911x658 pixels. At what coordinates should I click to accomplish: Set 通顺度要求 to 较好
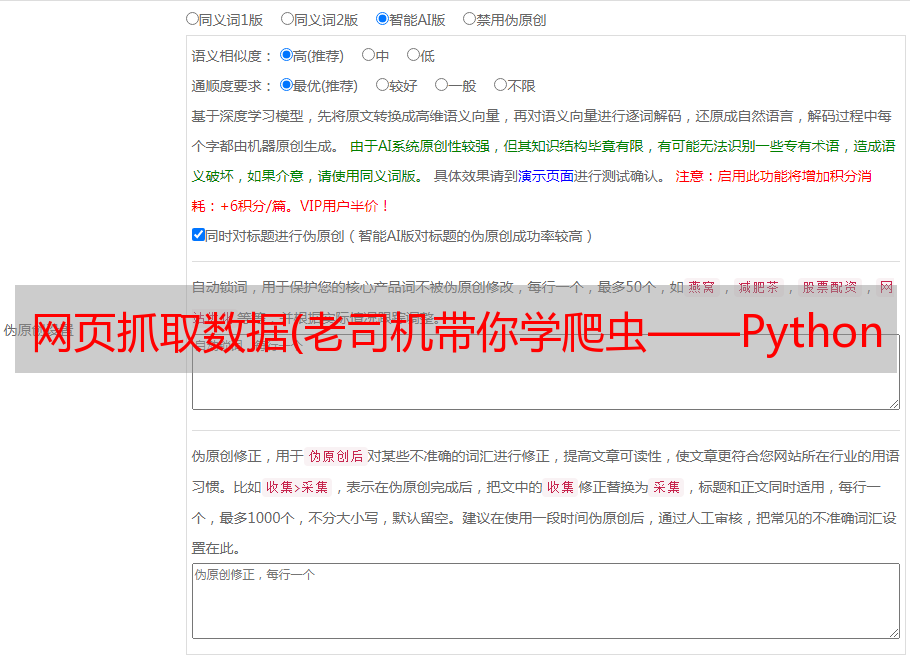(x=382, y=85)
